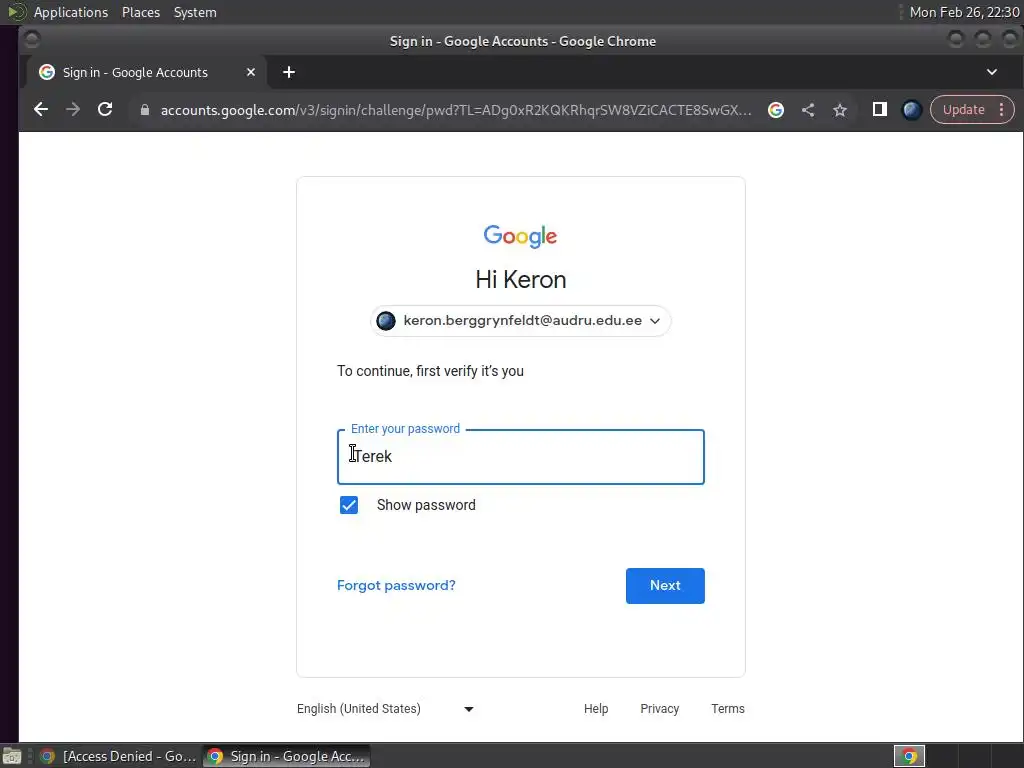Image resolution: width=1024 pixels, height=768 pixels.
Task: Share this page using the share icon
Action: tap(808, 110)
